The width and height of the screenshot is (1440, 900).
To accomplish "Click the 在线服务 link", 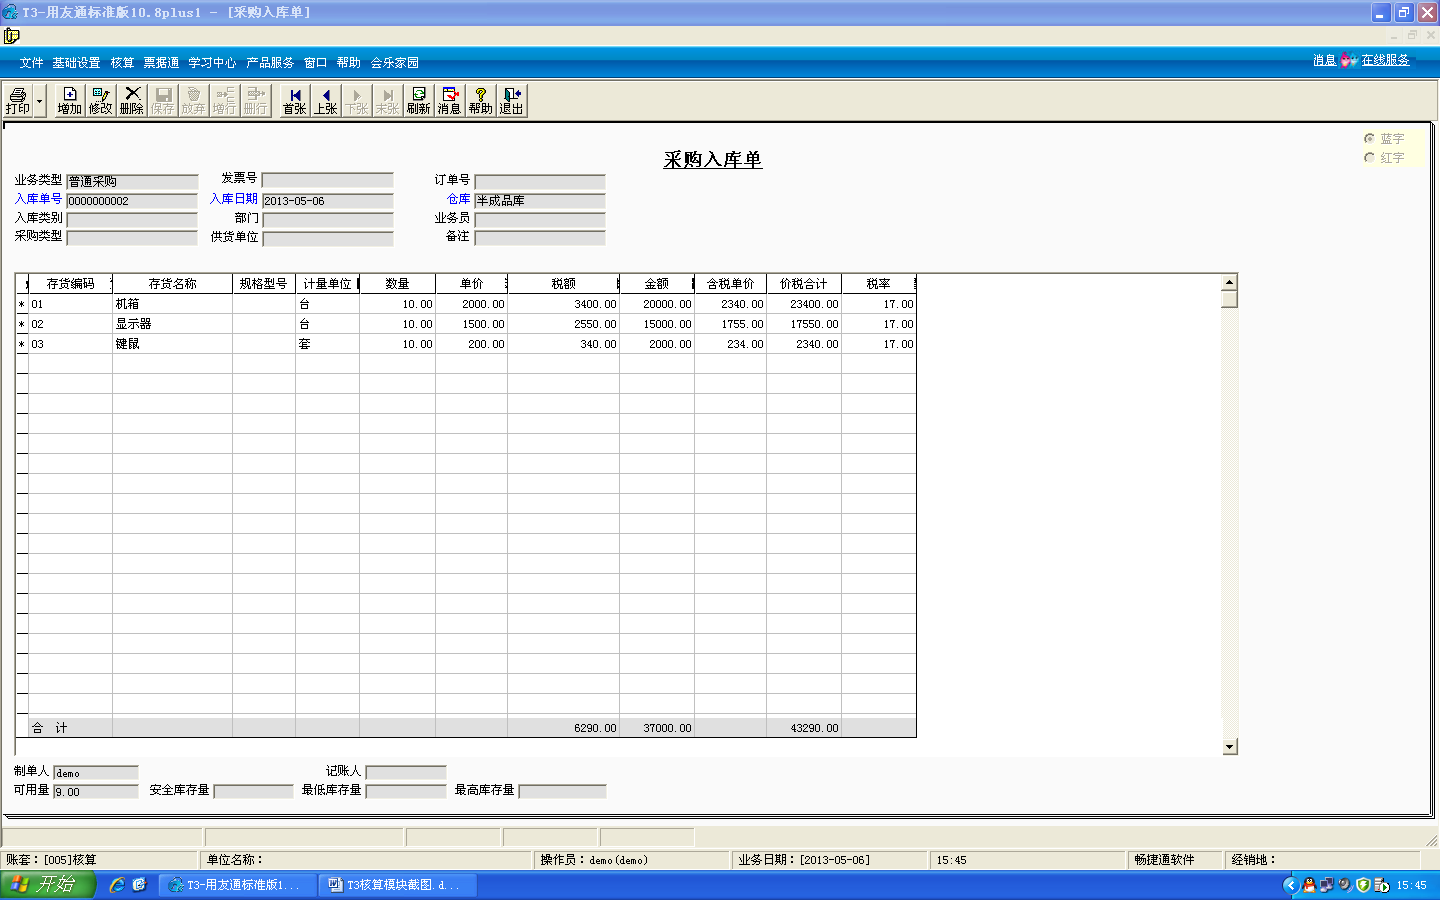I will tap(1385, 61).
